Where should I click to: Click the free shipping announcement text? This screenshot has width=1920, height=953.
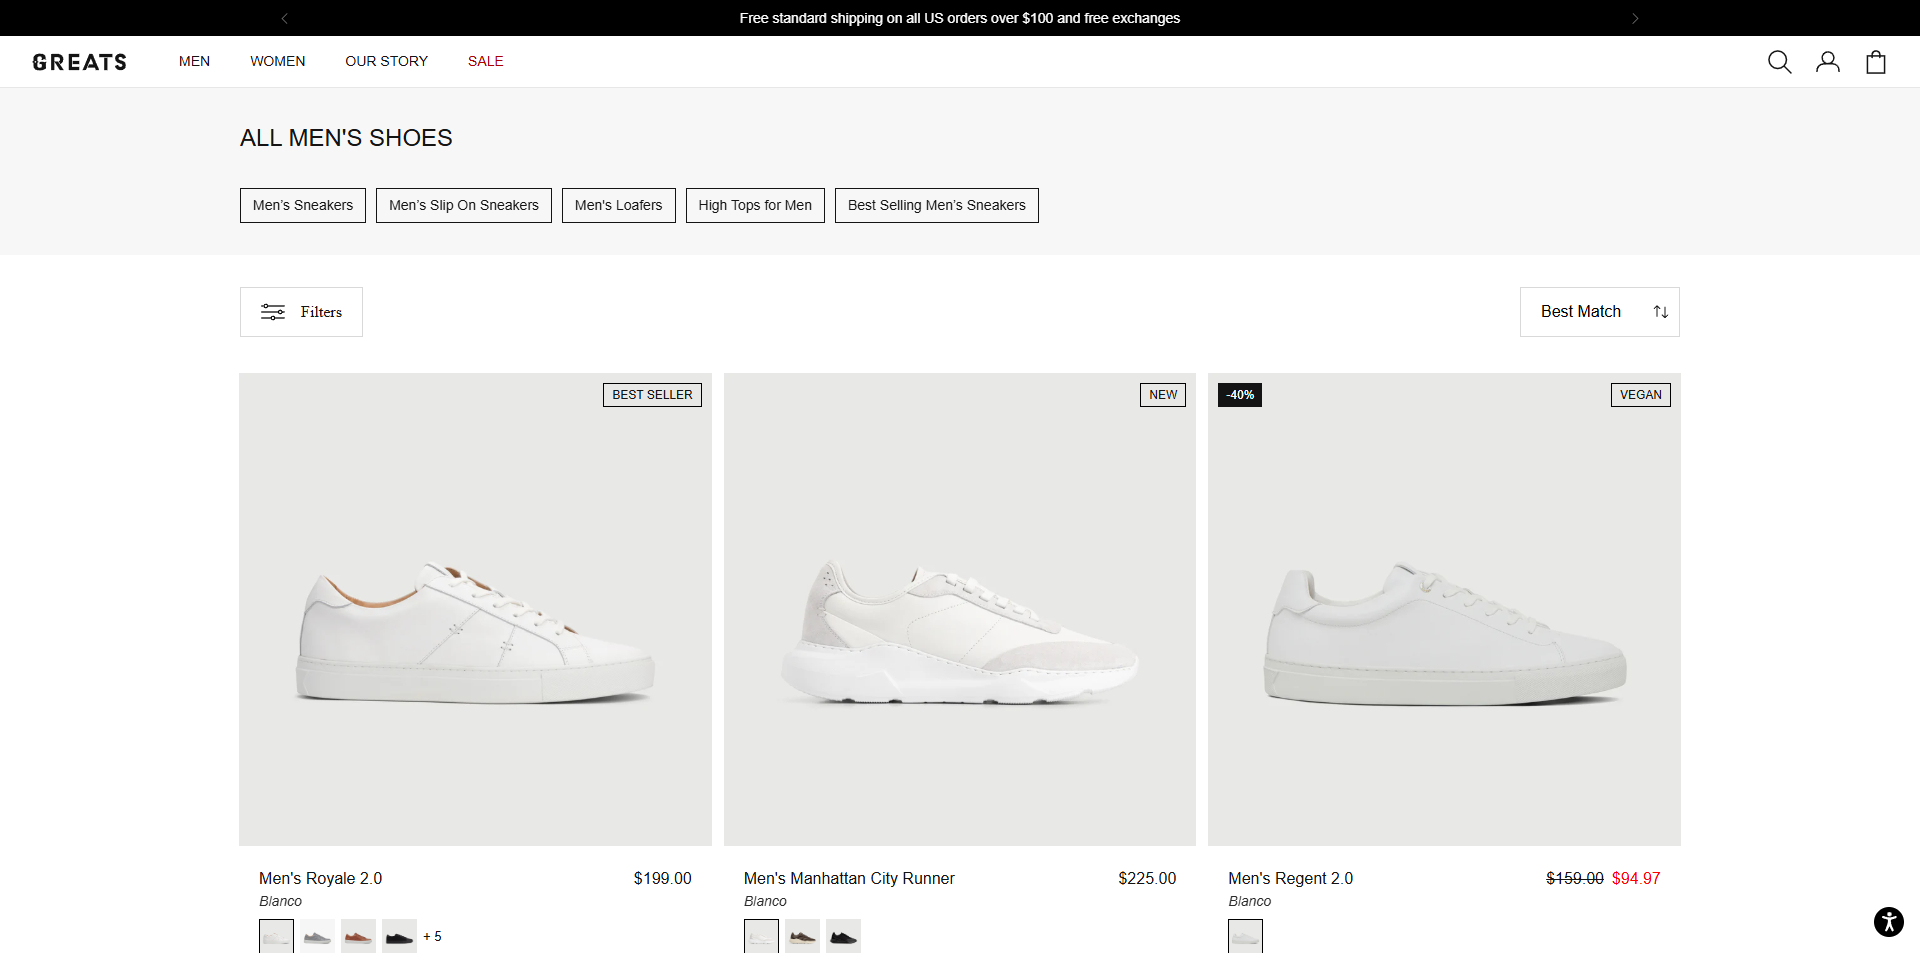coord(960,18)
